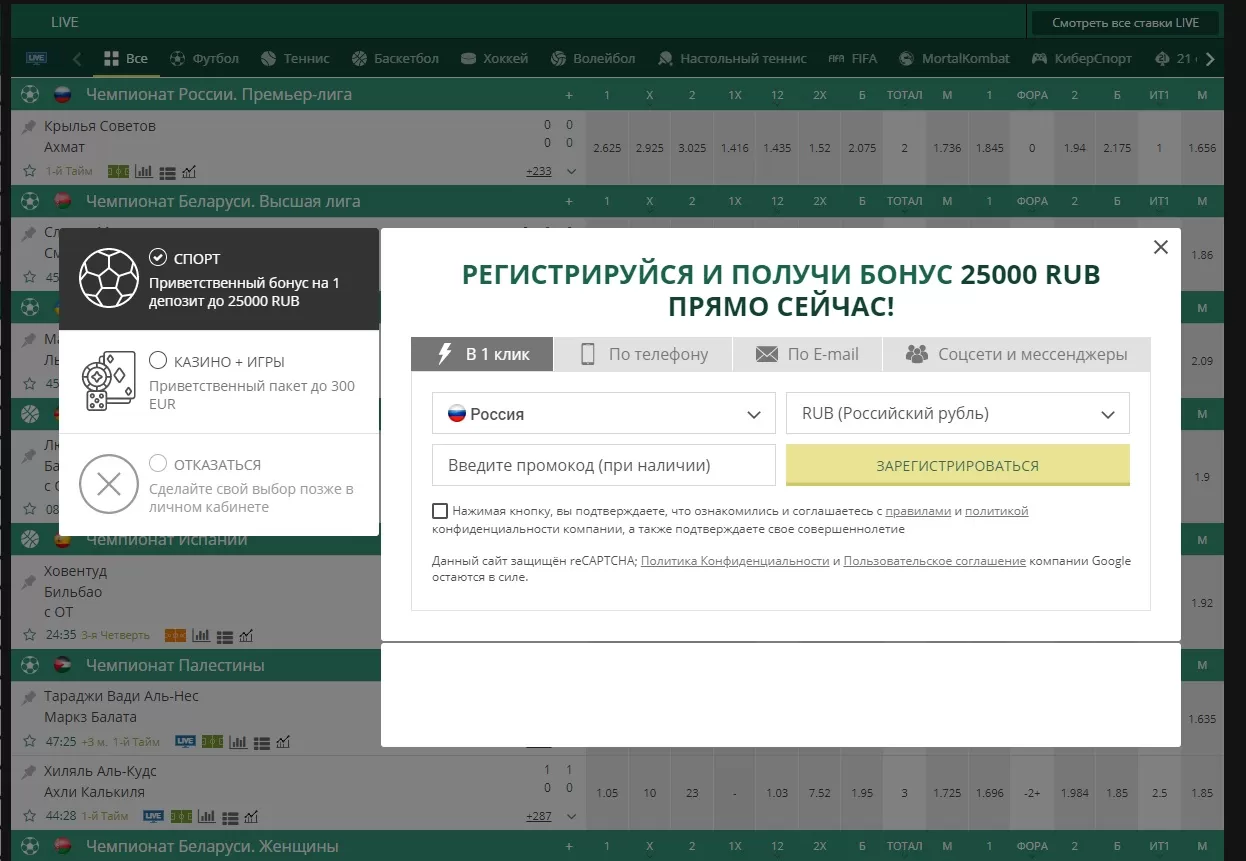Switch to the По E-mail tab

[807, 353]
